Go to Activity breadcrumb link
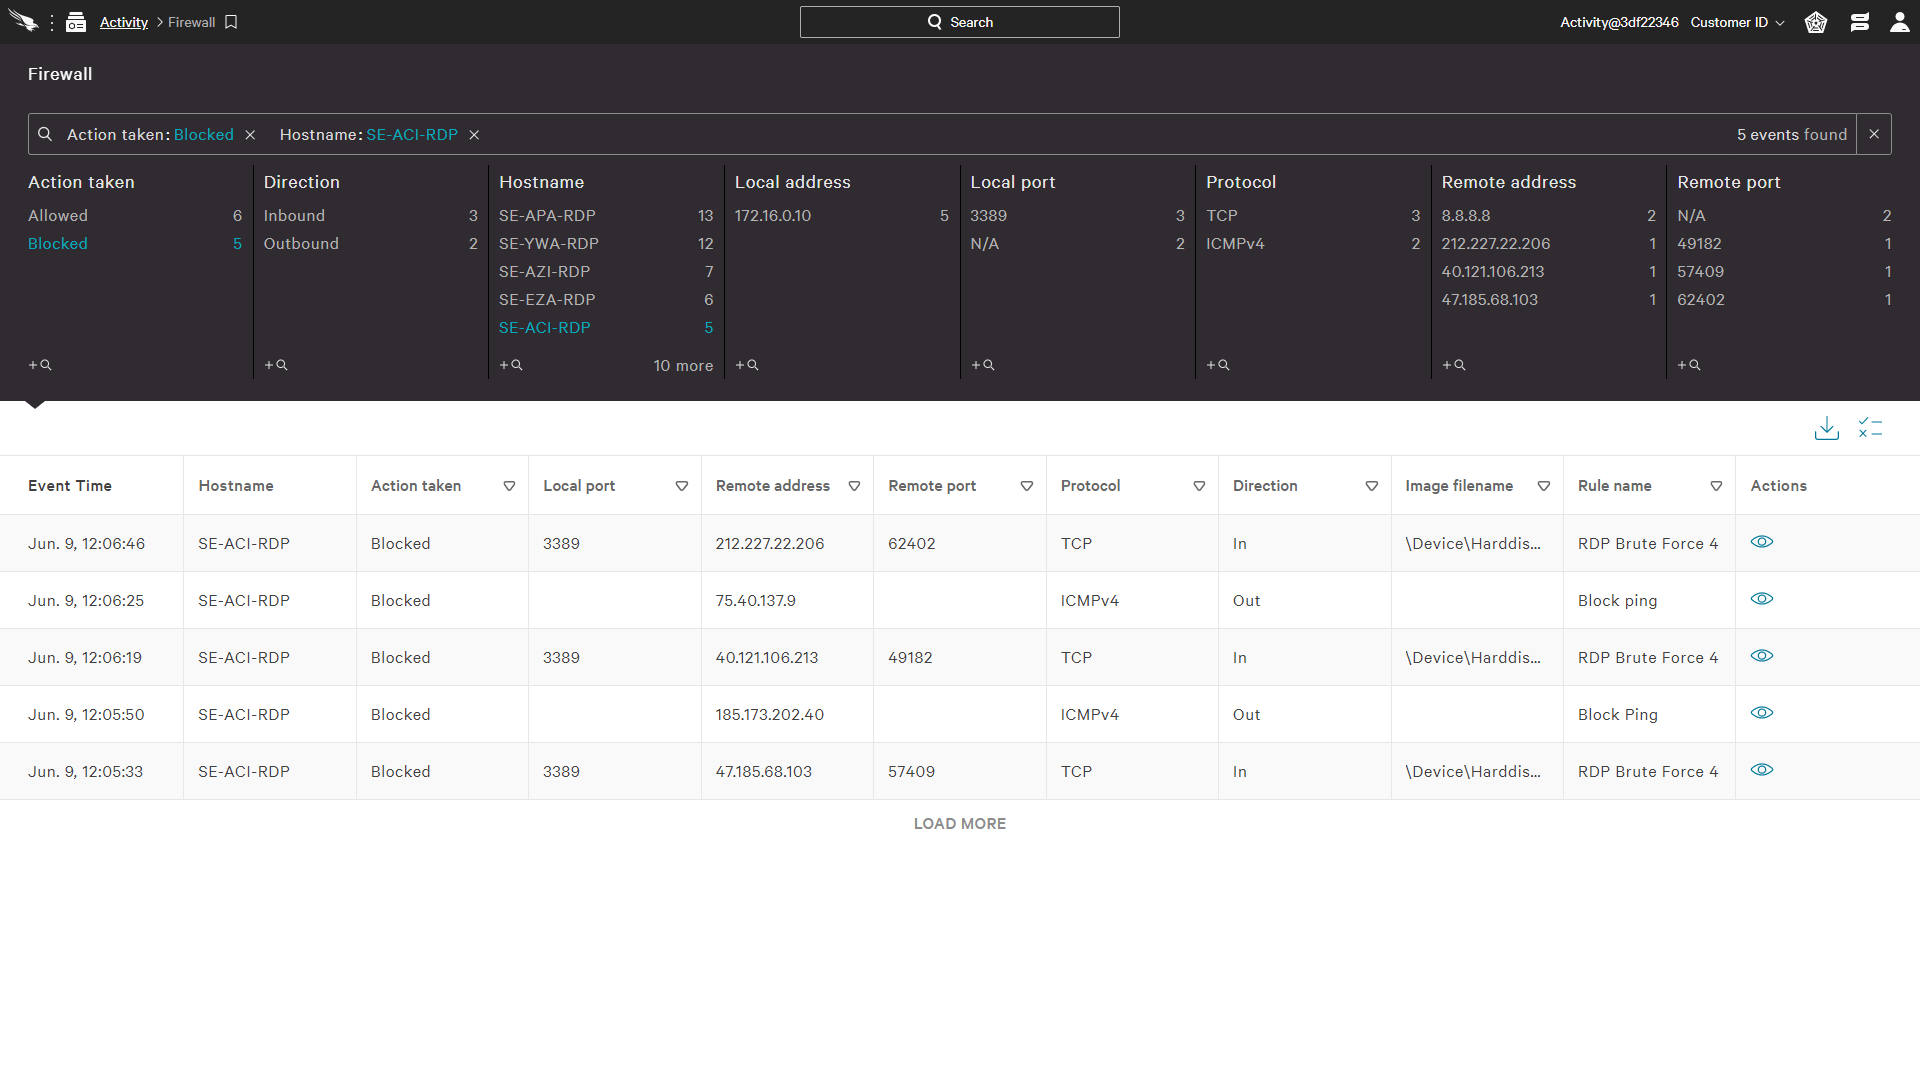Image resolution: width=1920 pixels, height=1080 pixels. coord(124,22)
